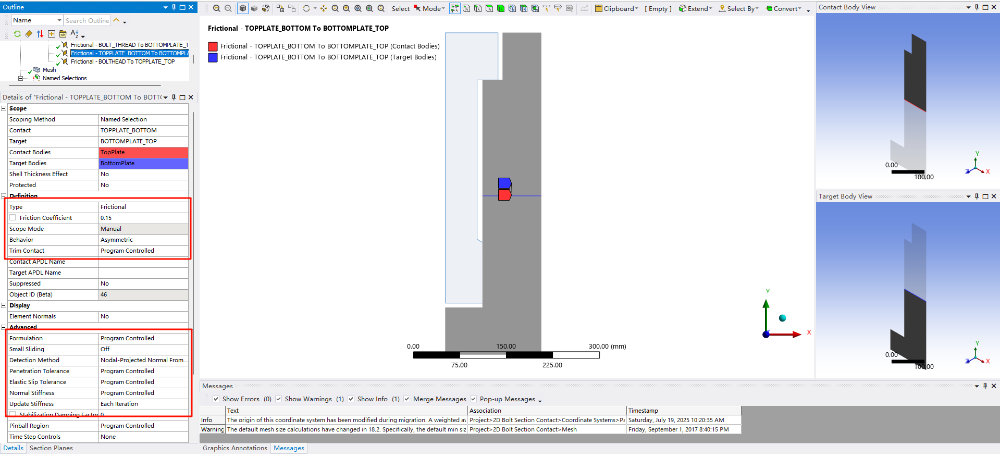Select the Named Selections tree item
This screenshot has width=1000, height=454.
[64, 78]
